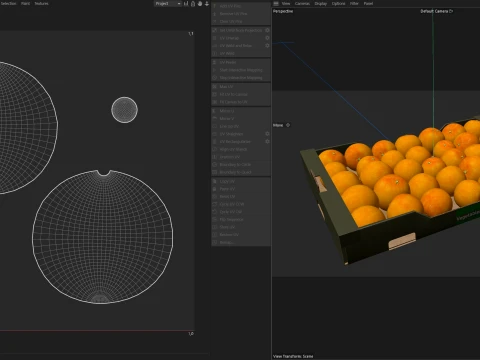
Task: Choose Remap... entry
Action: [241, 242]
